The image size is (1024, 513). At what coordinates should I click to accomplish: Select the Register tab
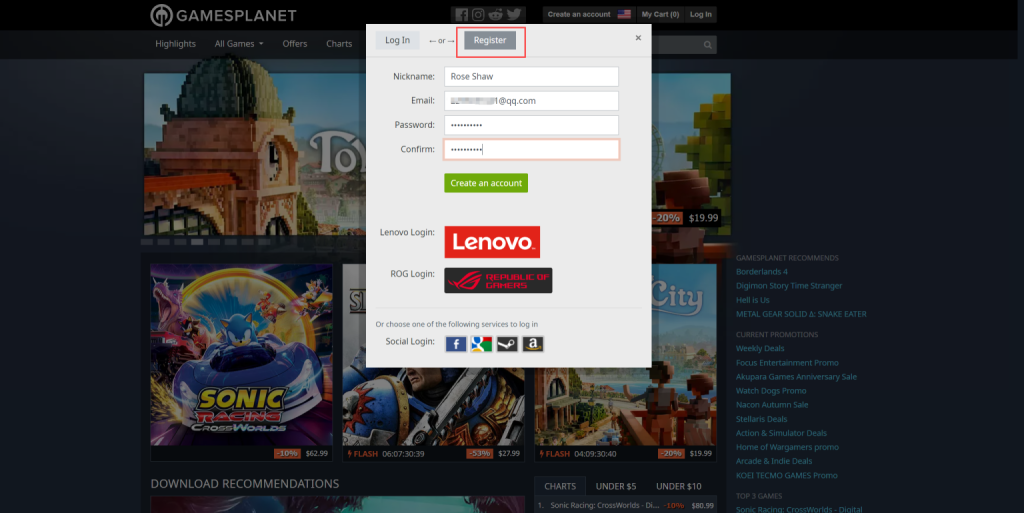pos(490,40)
